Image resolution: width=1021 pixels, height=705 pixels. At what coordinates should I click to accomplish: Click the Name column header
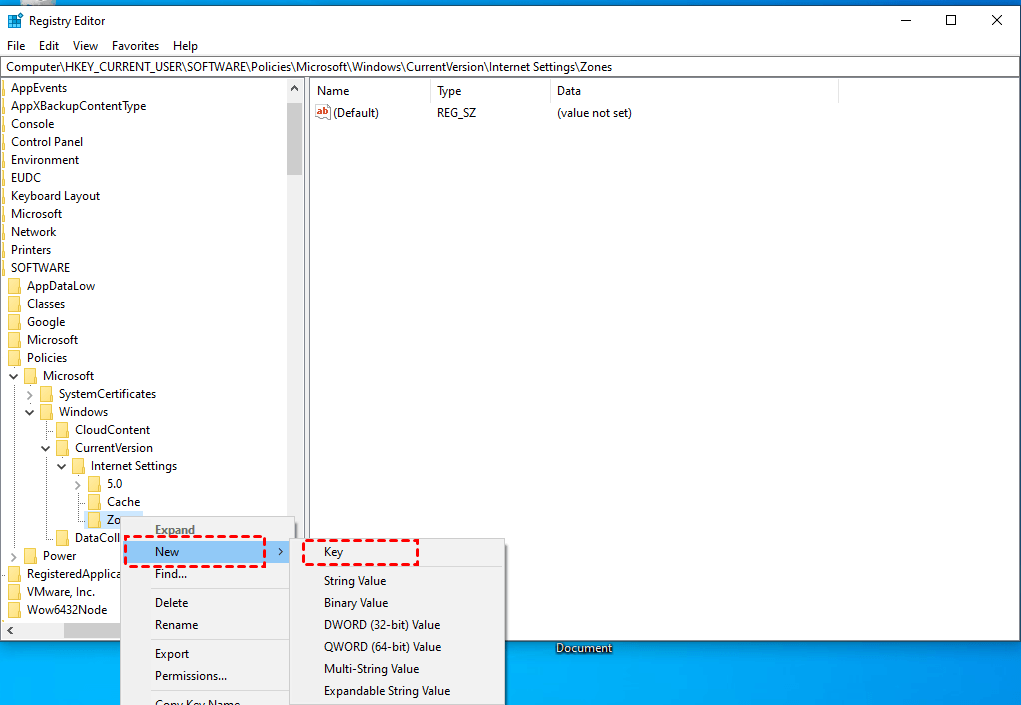pyautogui.click(x=370, y=91)
